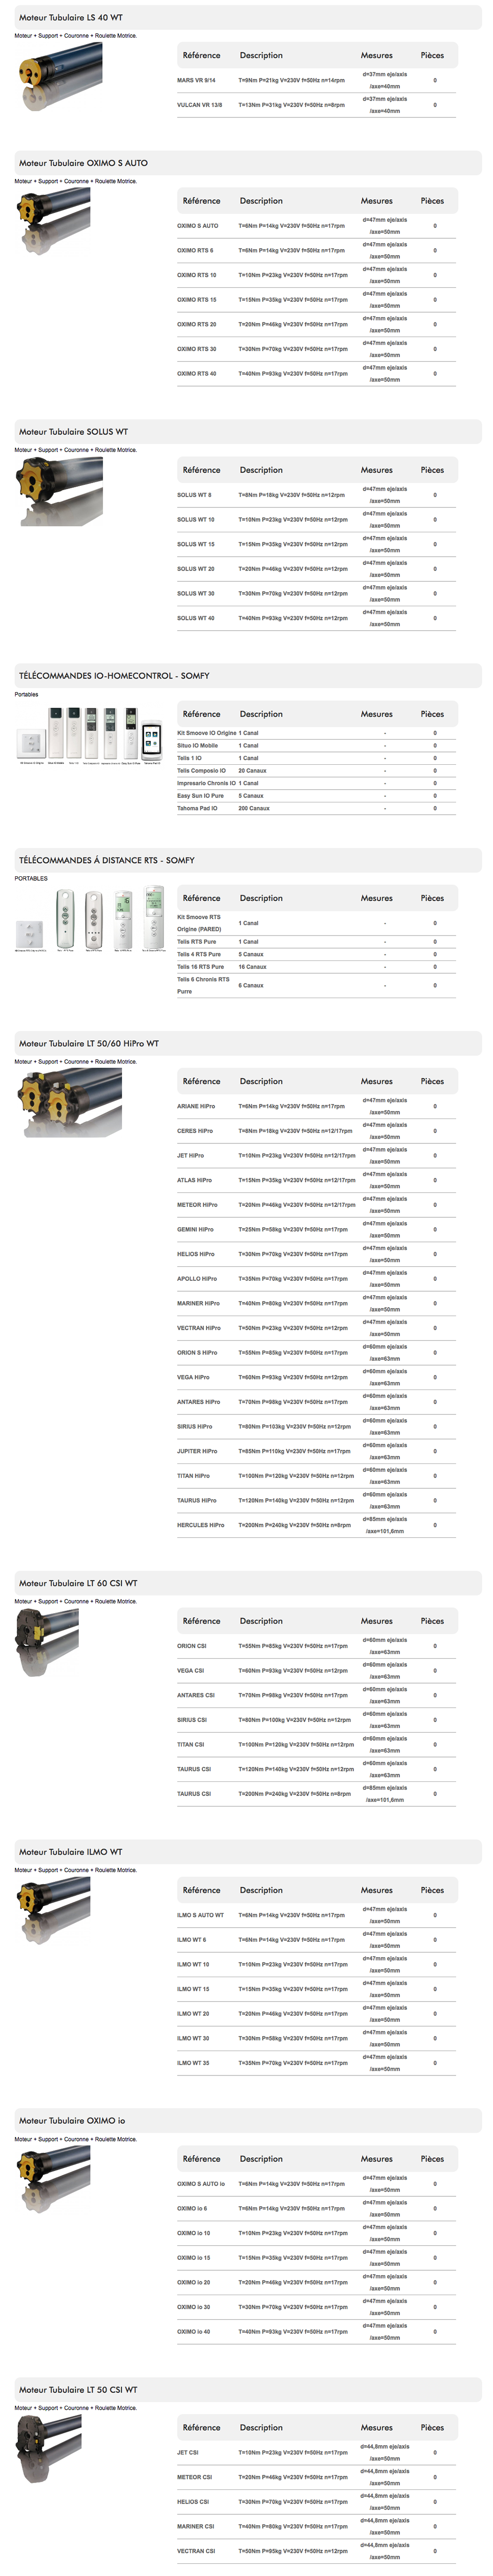Viewport: 493px width, 2576px height.
Task: Click the Pièces quantity for MARS VR 9/14
Action: (435, 80)
